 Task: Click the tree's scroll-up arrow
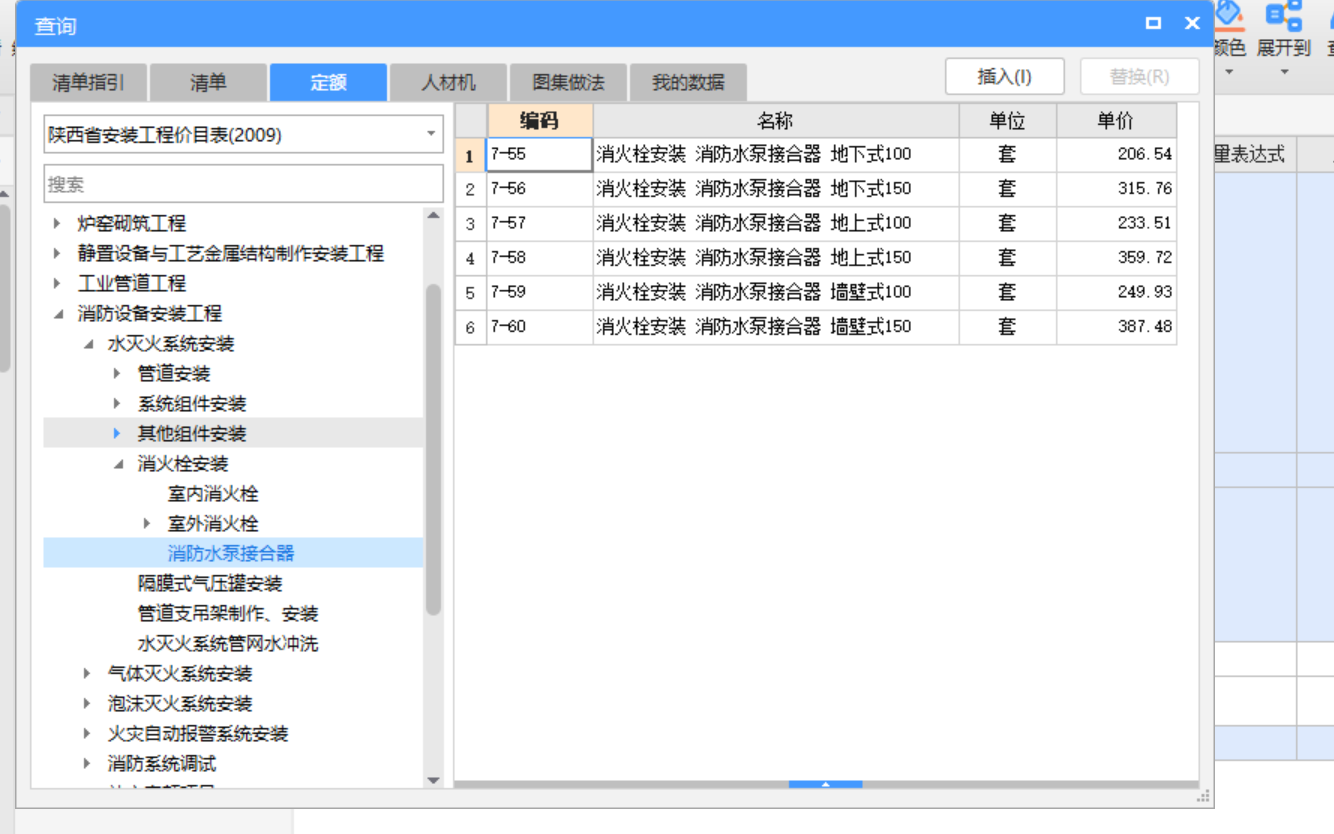[433, 215]
